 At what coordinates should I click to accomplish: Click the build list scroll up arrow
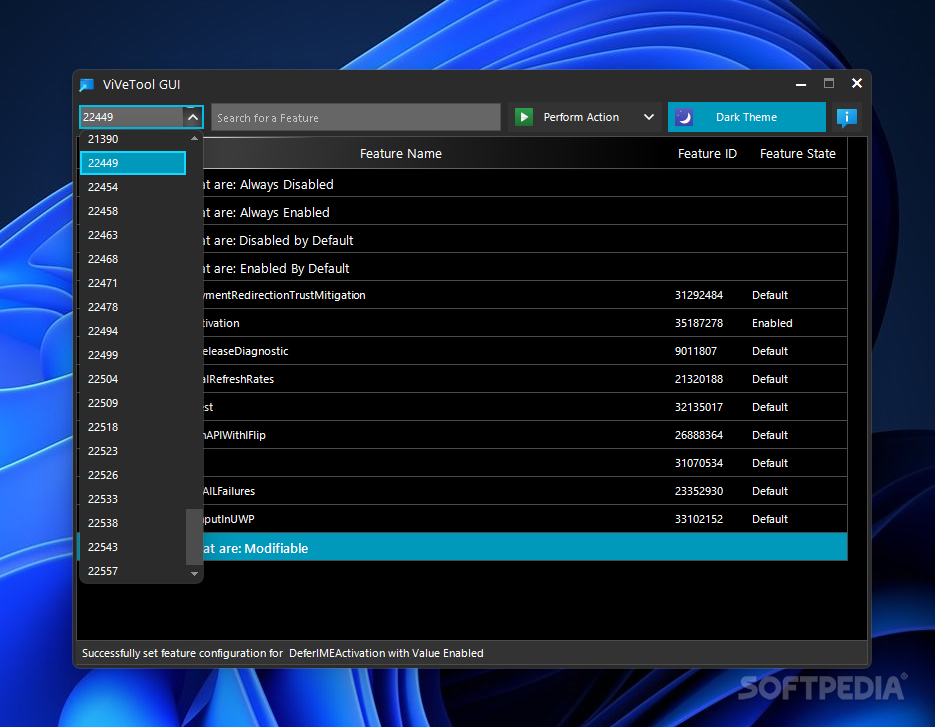[194, 138]
